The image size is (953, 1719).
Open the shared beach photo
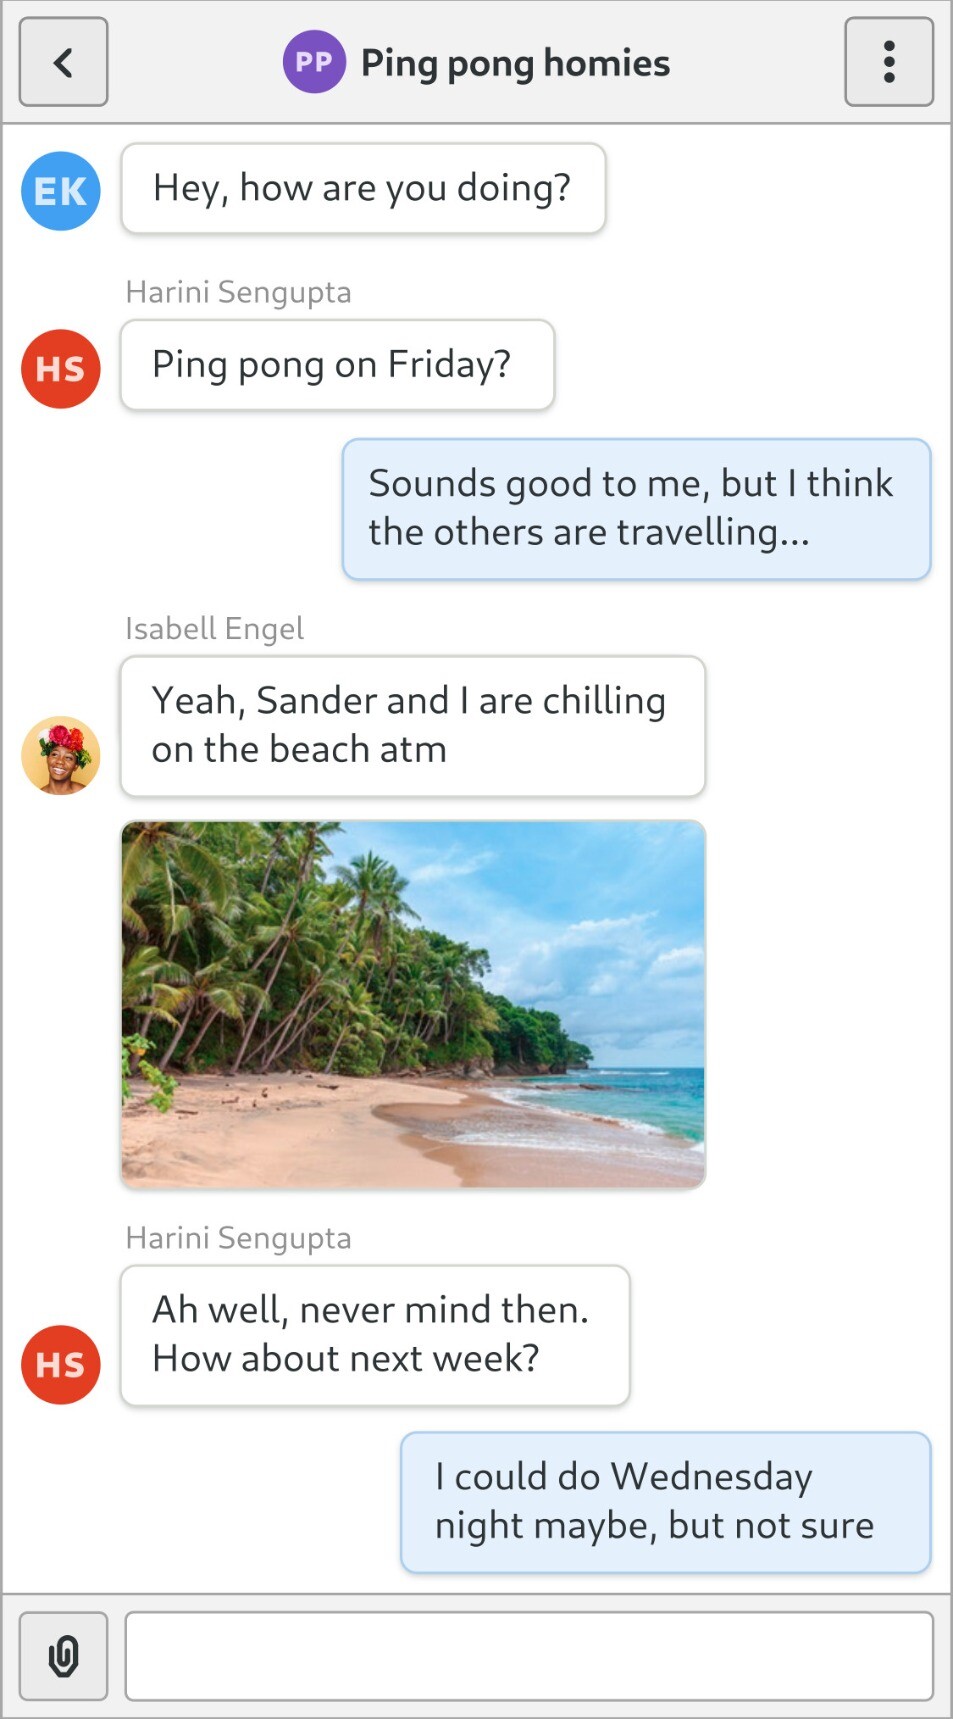tap(413, 1004)
